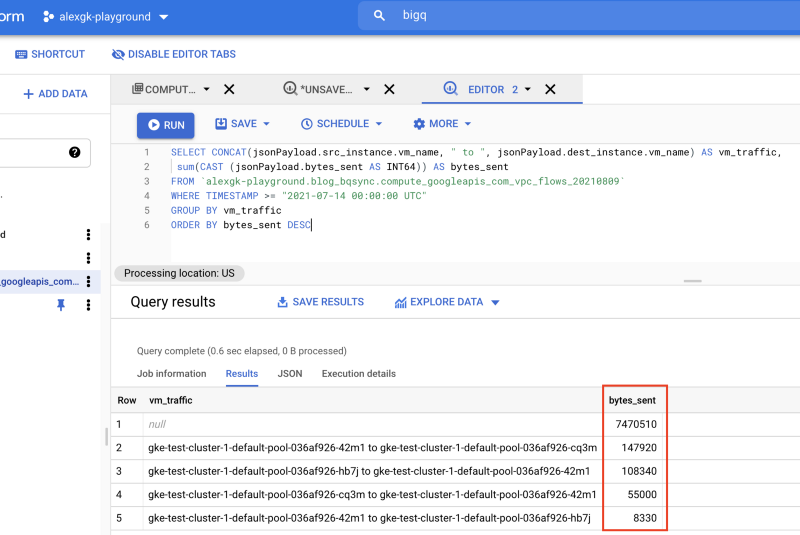Expand the MORE dropdown arrow
The width and height of the screenshot is (800, 535).
[x=468, y=124]
